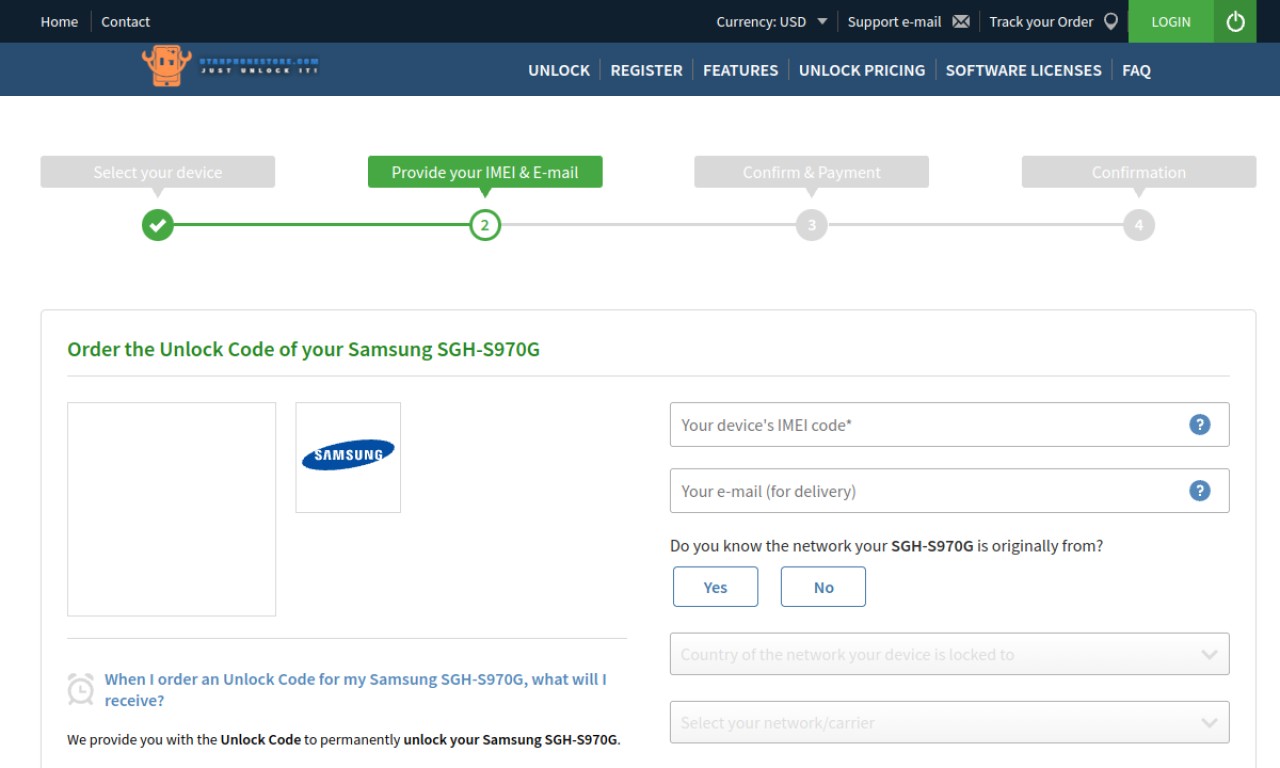
Task: Expand the country of network dropdown
Action: point(949,654)
